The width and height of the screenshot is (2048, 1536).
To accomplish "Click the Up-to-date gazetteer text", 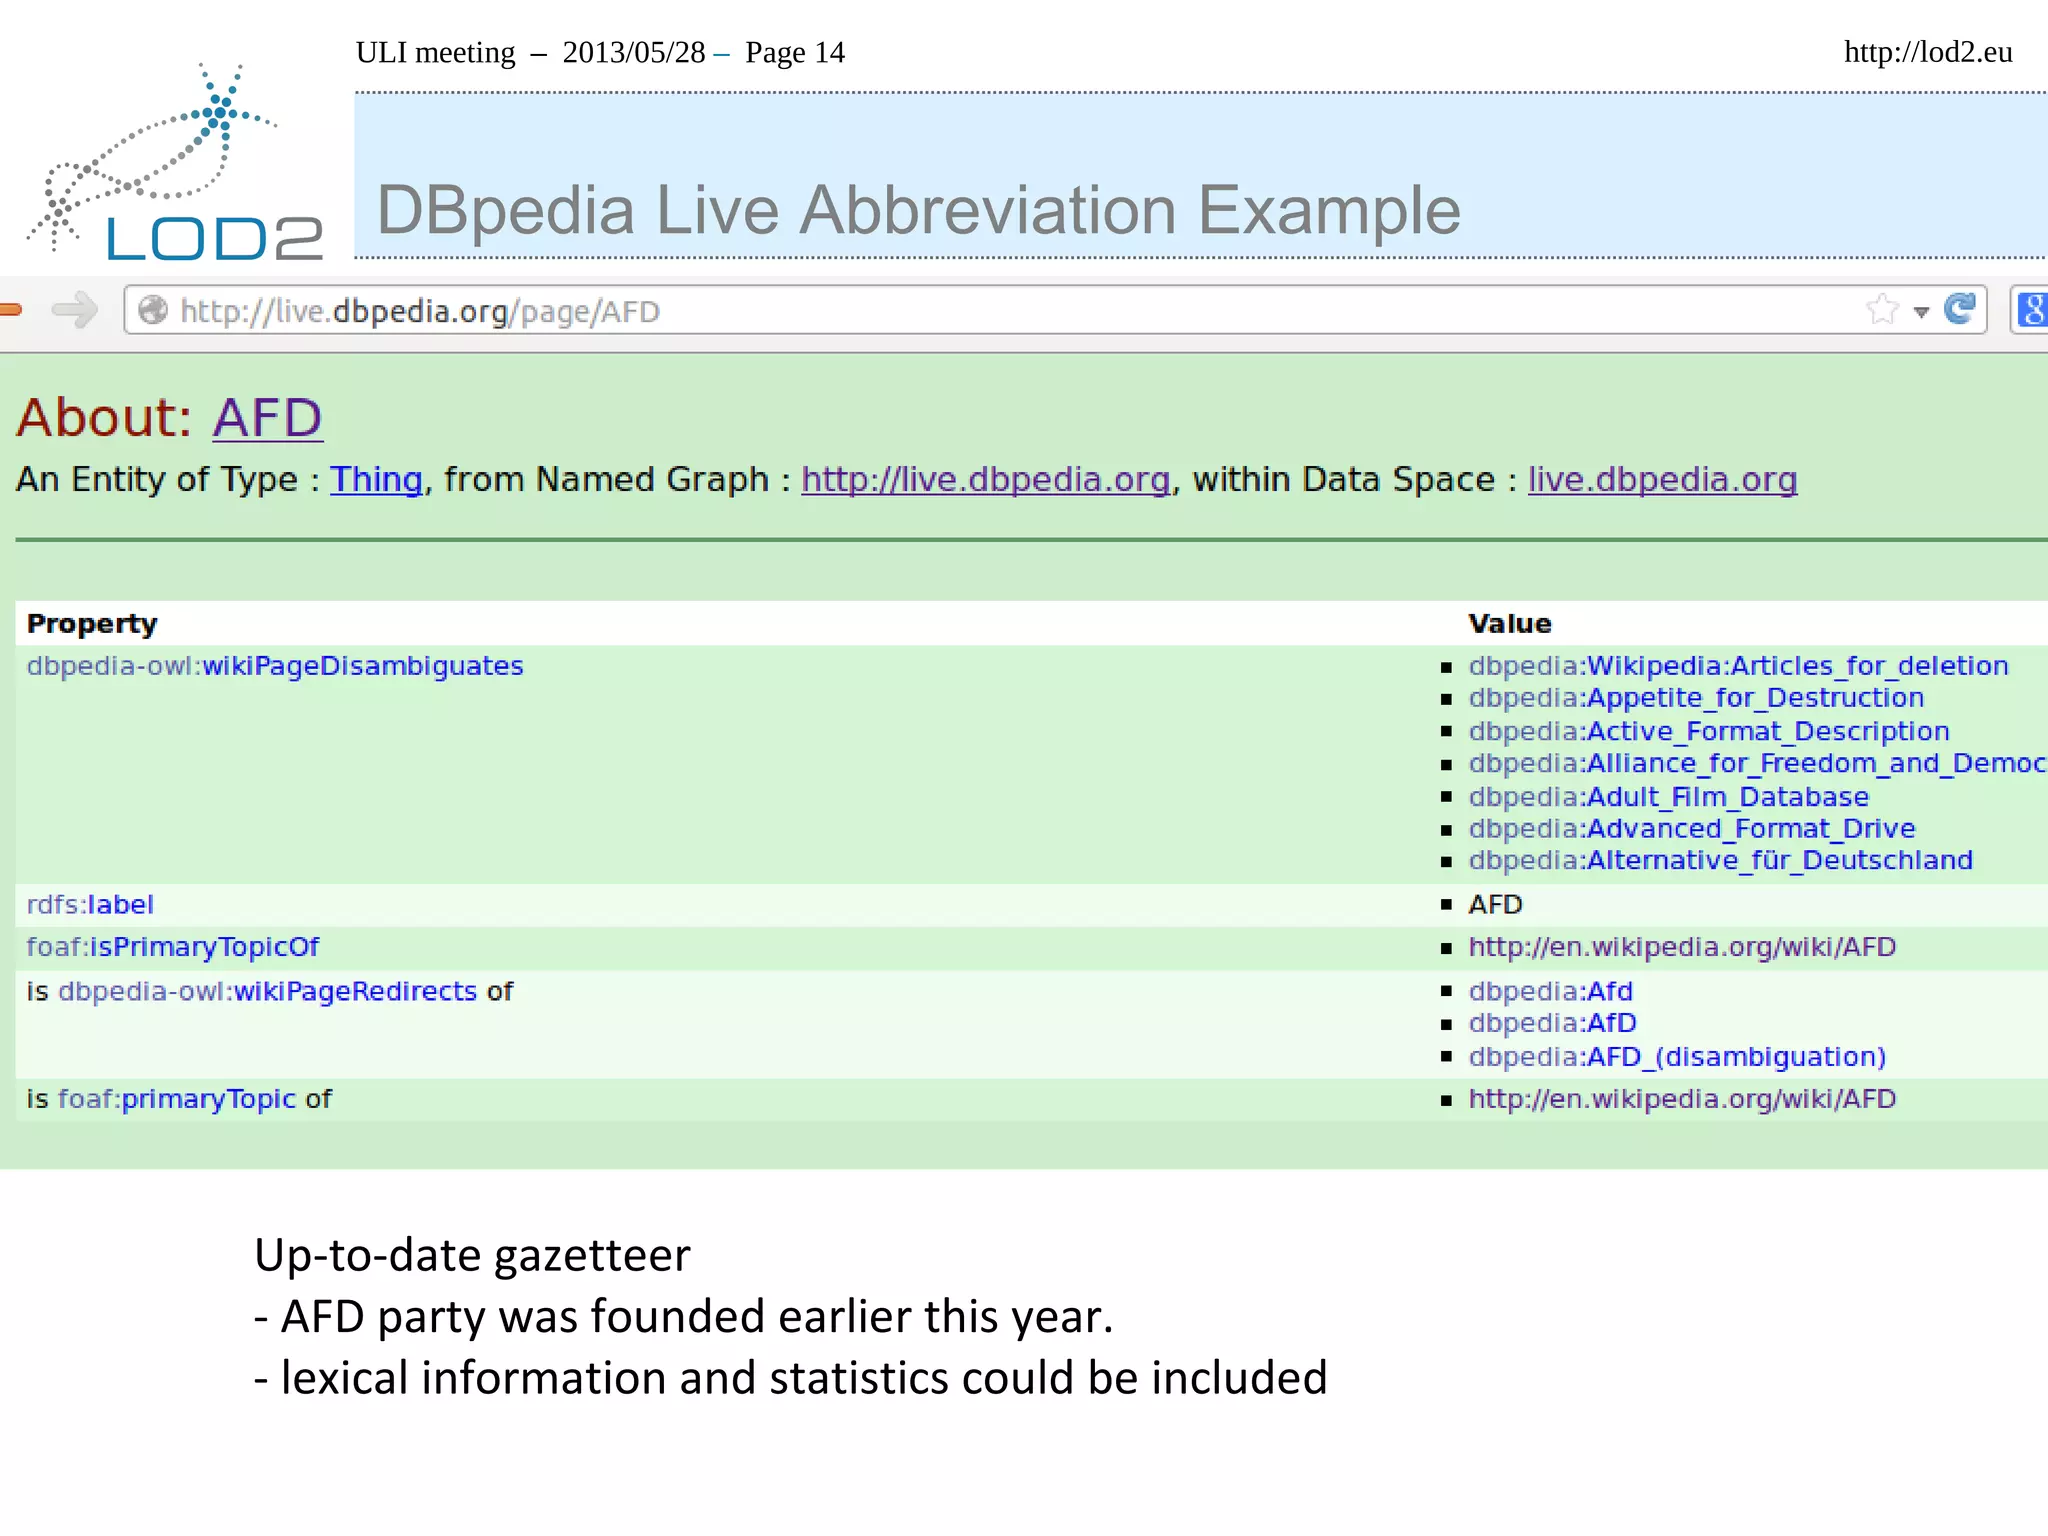I will [x=472, y=1255].
